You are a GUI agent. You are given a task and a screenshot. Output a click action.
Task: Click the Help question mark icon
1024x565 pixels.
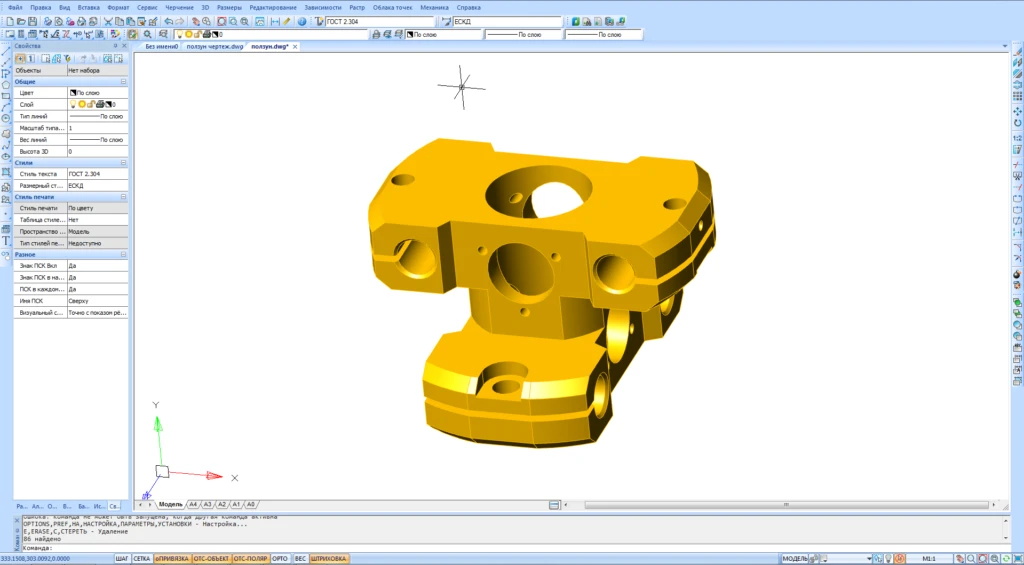[x=301, y=21]
